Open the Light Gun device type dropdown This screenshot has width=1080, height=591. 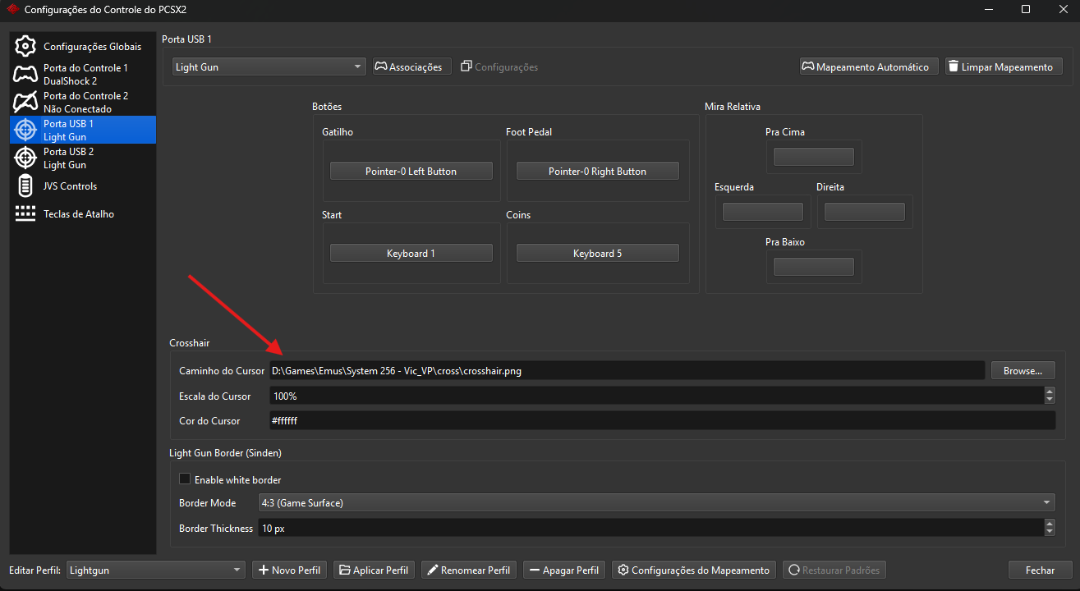(268, 67)
